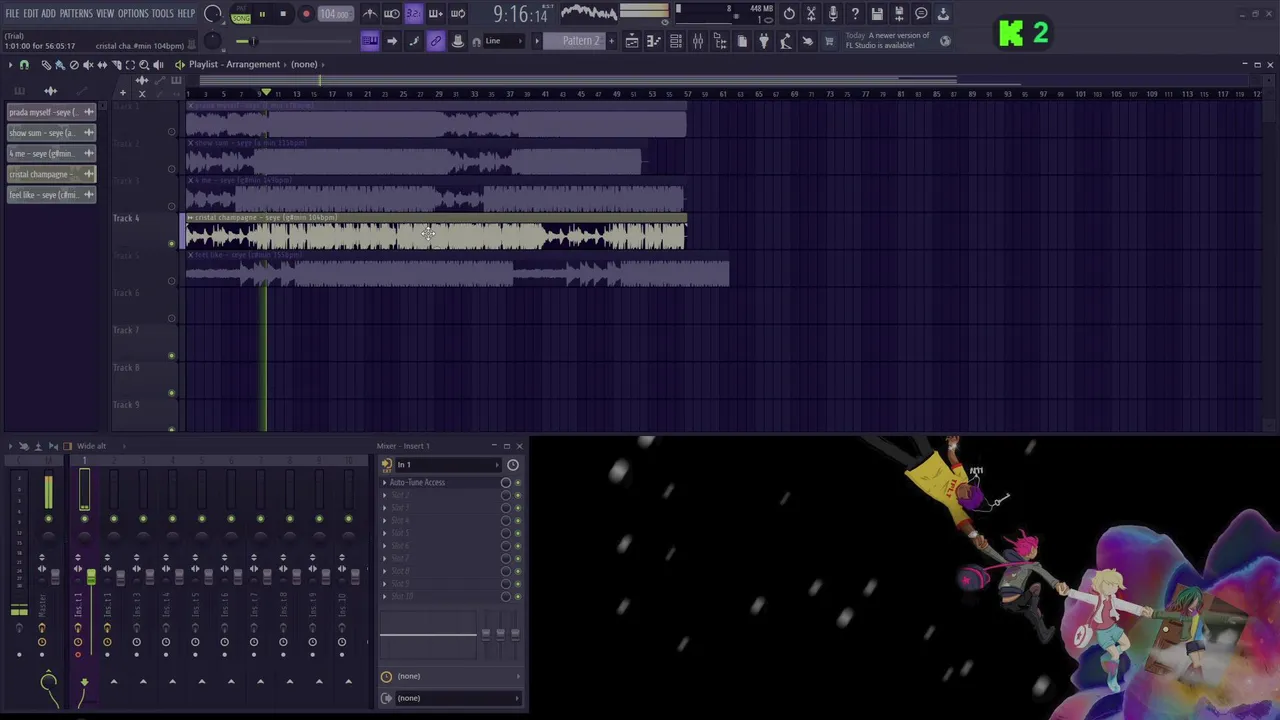Select the 'cristal champagne' clip in picker
The image size is (1280, 720).
(x=51, y=174)
